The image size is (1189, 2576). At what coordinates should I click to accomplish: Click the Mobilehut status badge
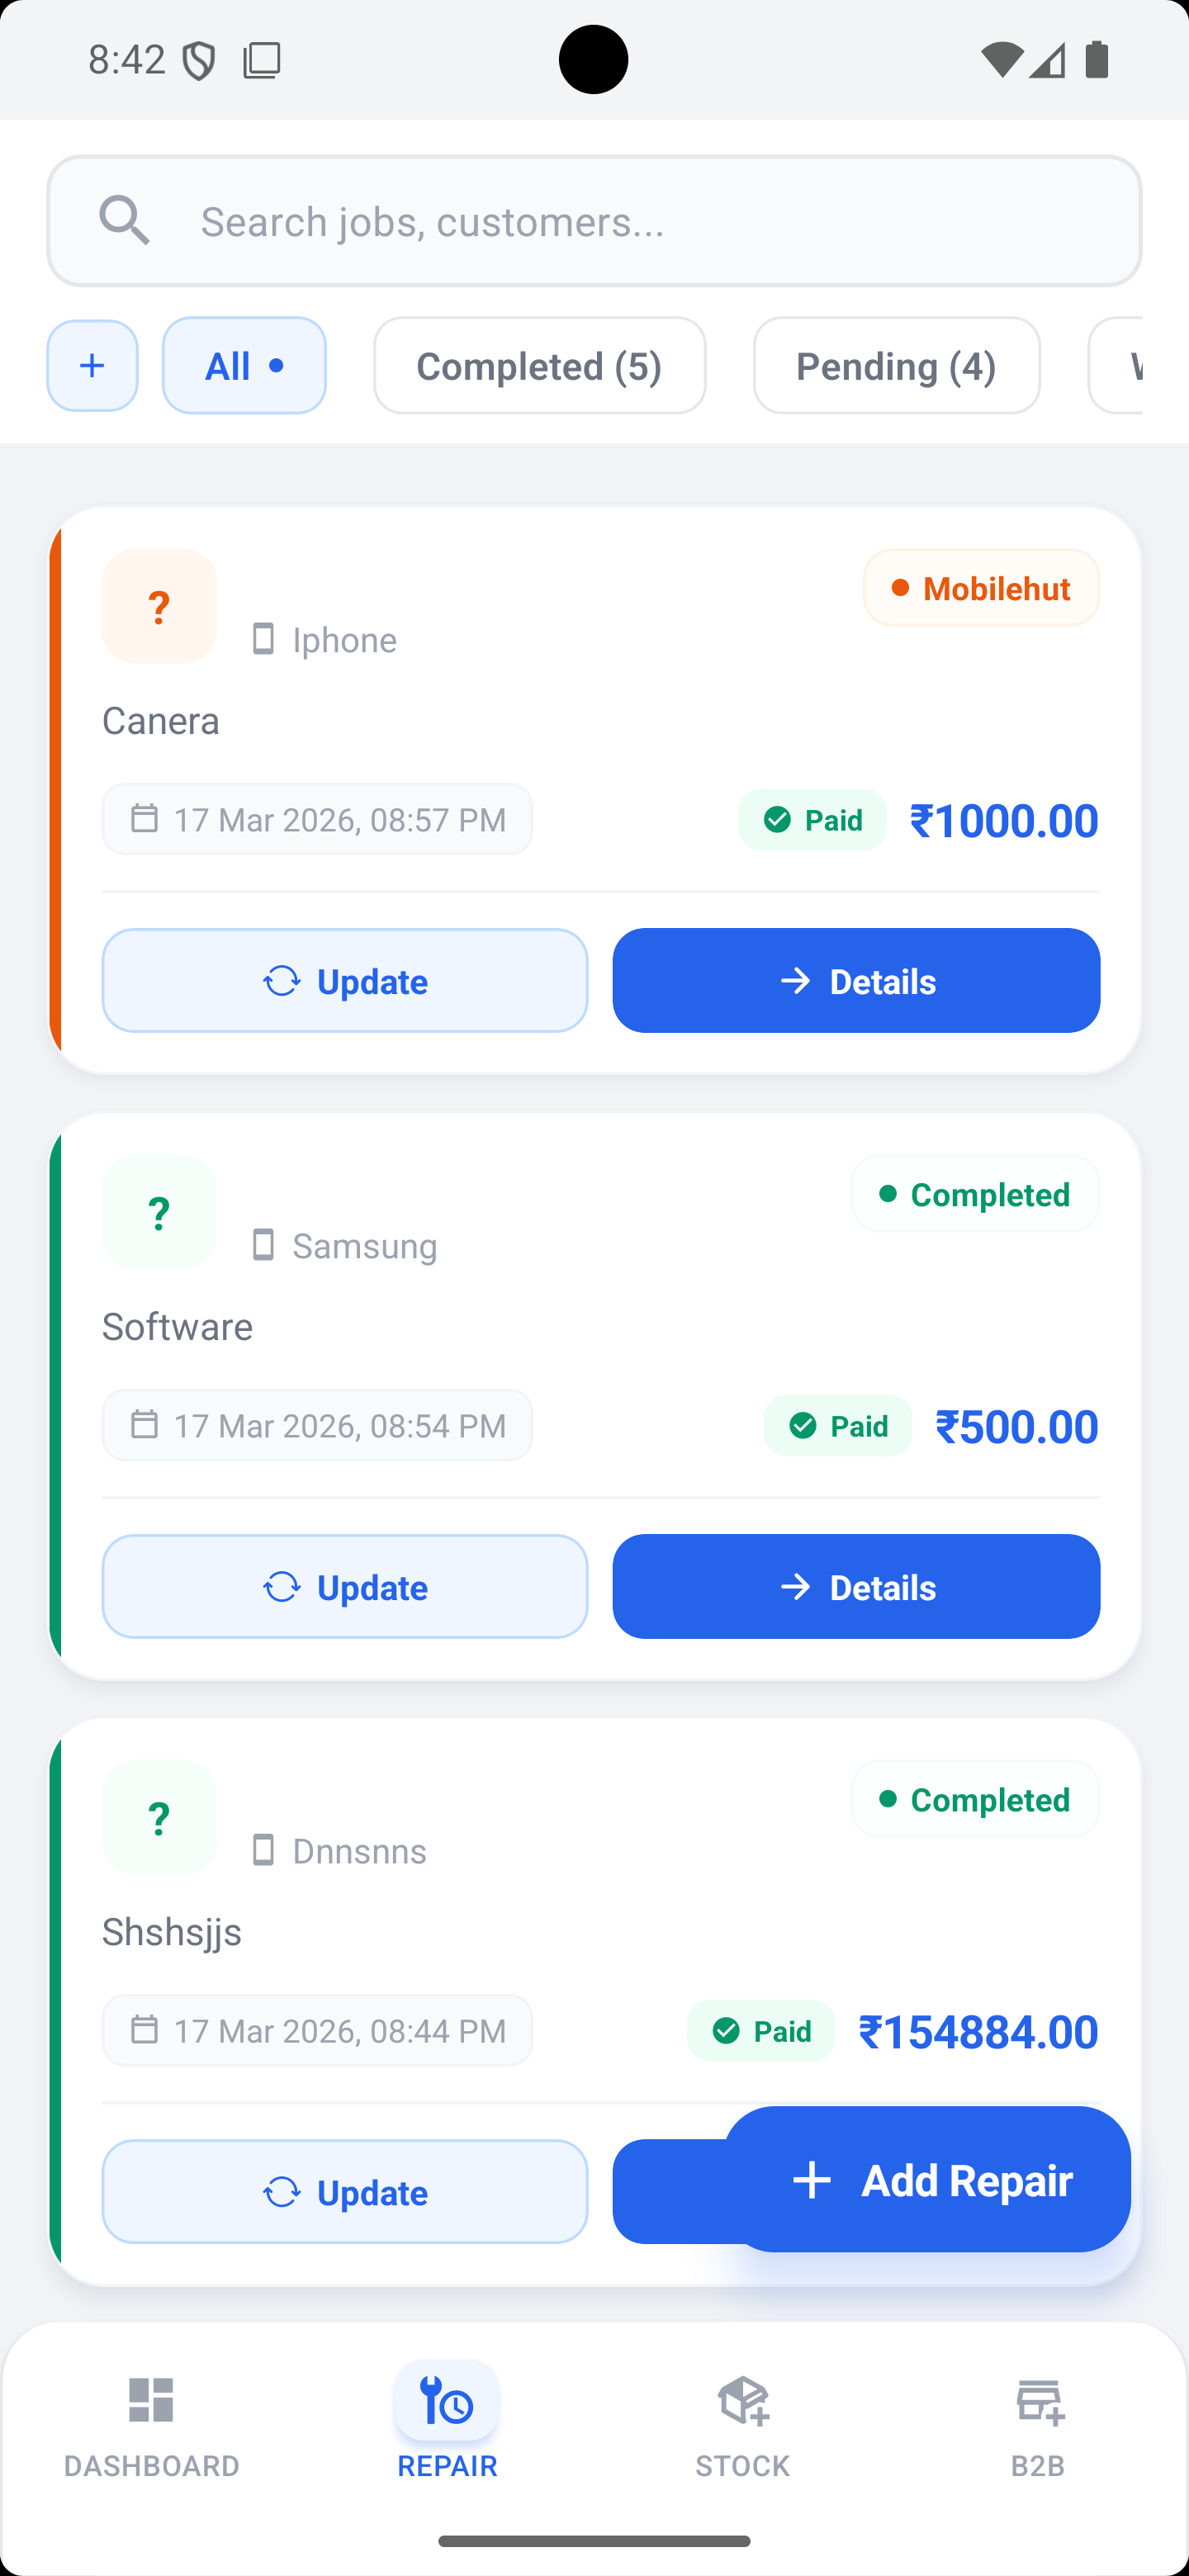tap(981, 588)
